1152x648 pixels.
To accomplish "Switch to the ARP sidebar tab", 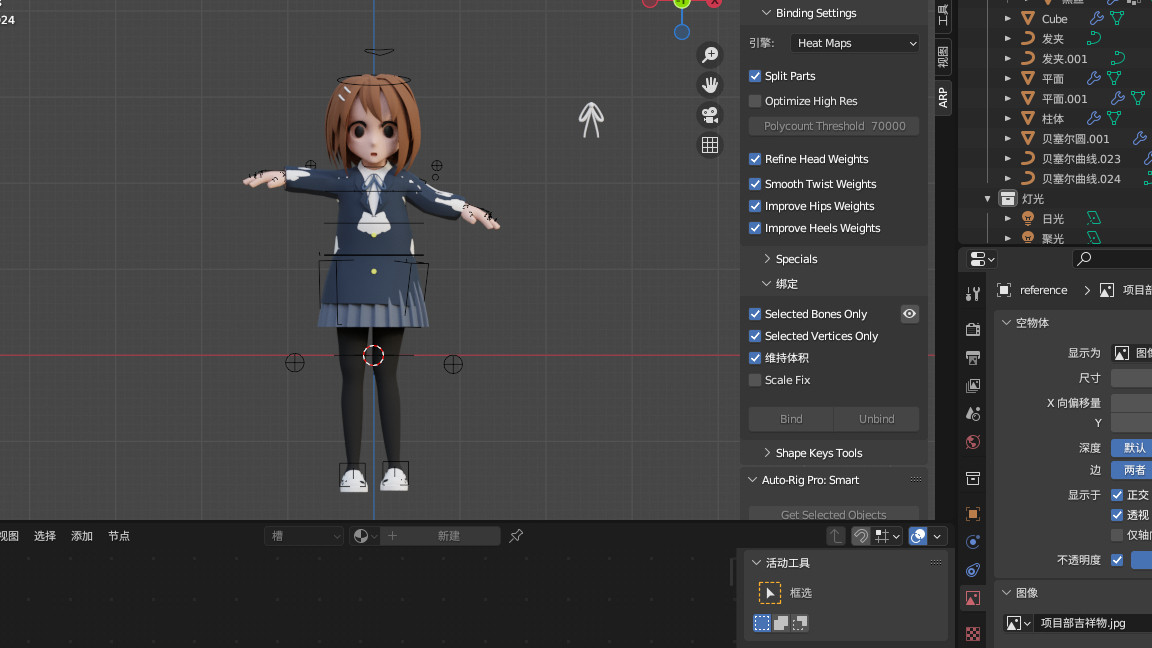I will (942, 96).
